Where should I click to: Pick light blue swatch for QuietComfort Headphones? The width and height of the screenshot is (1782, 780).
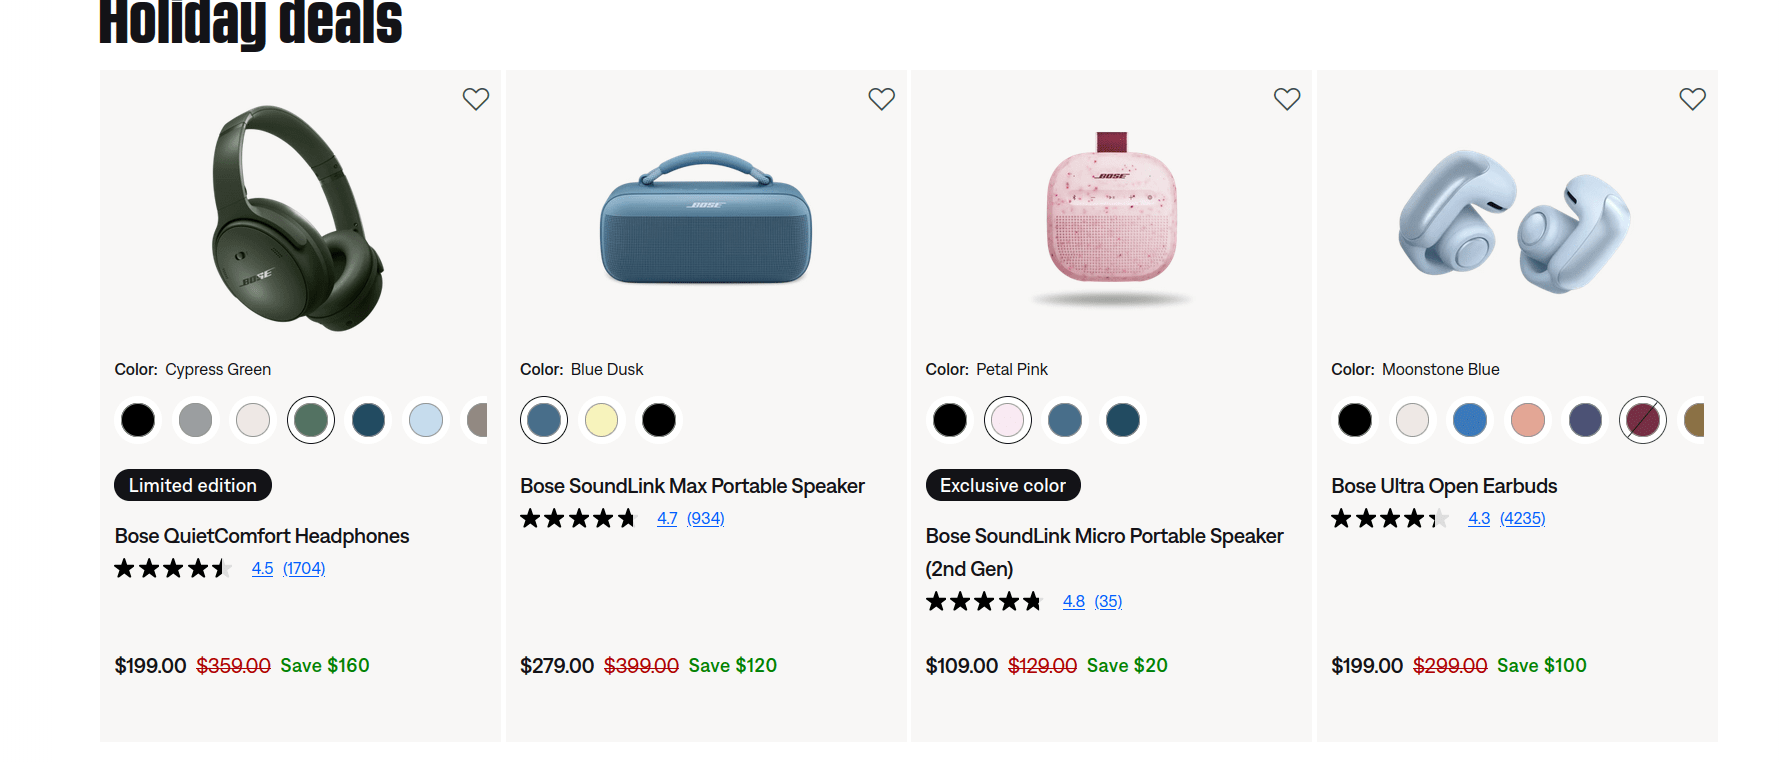pos(426,420)
